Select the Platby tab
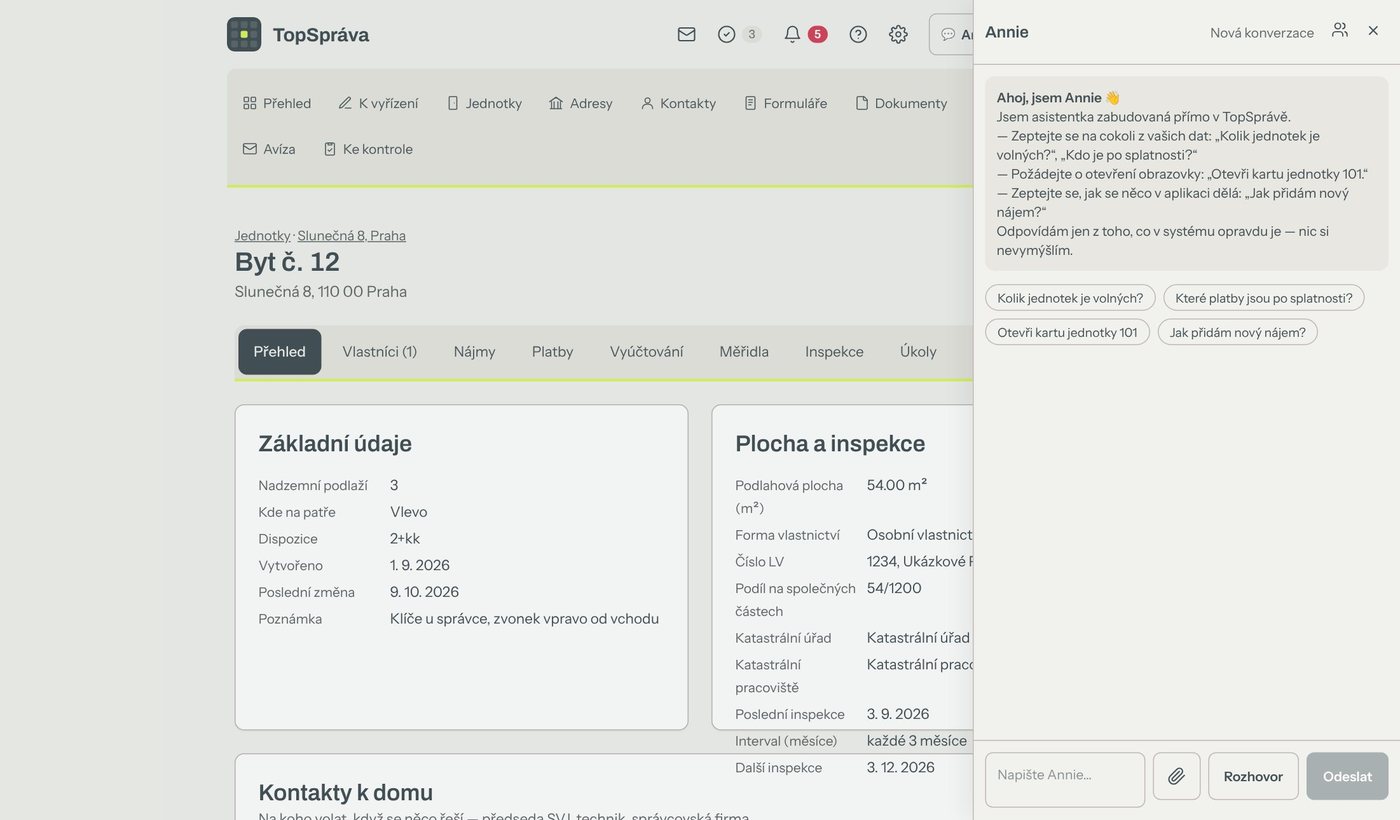 pyautogui.click(x=553, y=351)
